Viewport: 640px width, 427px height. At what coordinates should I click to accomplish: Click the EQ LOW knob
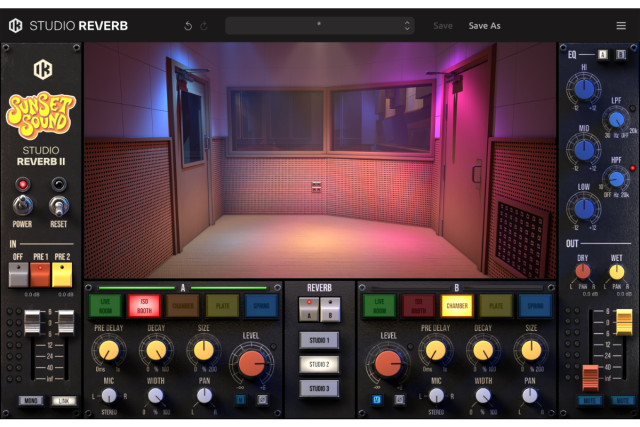(584, 209)
